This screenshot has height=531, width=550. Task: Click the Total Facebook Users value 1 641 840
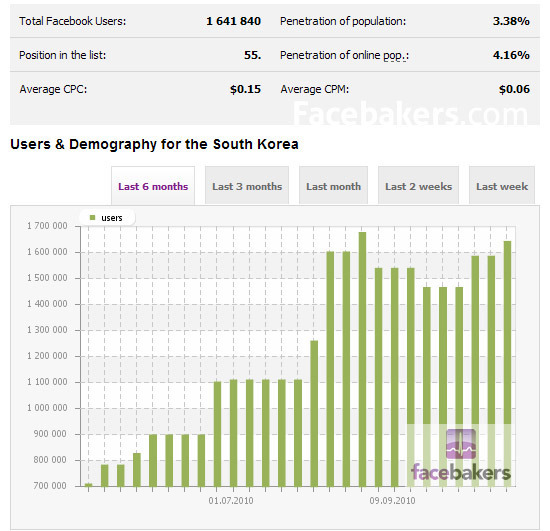point(233,21)
